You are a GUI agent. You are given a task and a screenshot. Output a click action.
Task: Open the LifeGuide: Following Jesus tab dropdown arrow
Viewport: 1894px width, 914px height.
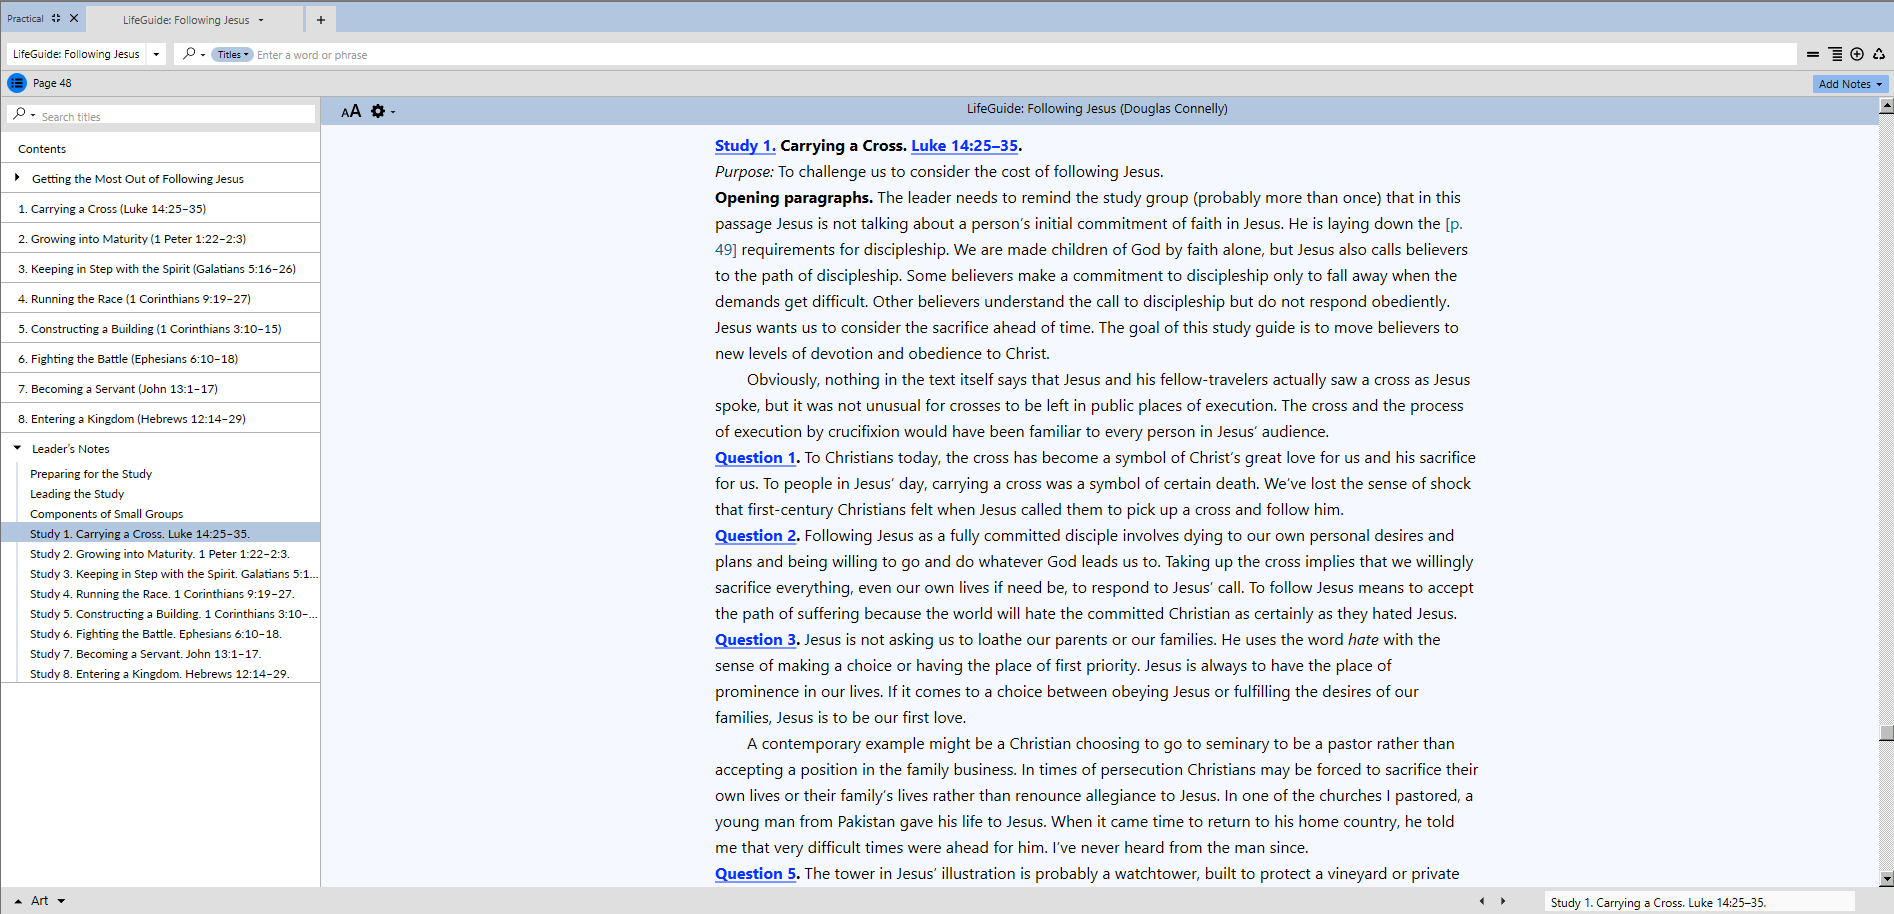coord(262,20)
